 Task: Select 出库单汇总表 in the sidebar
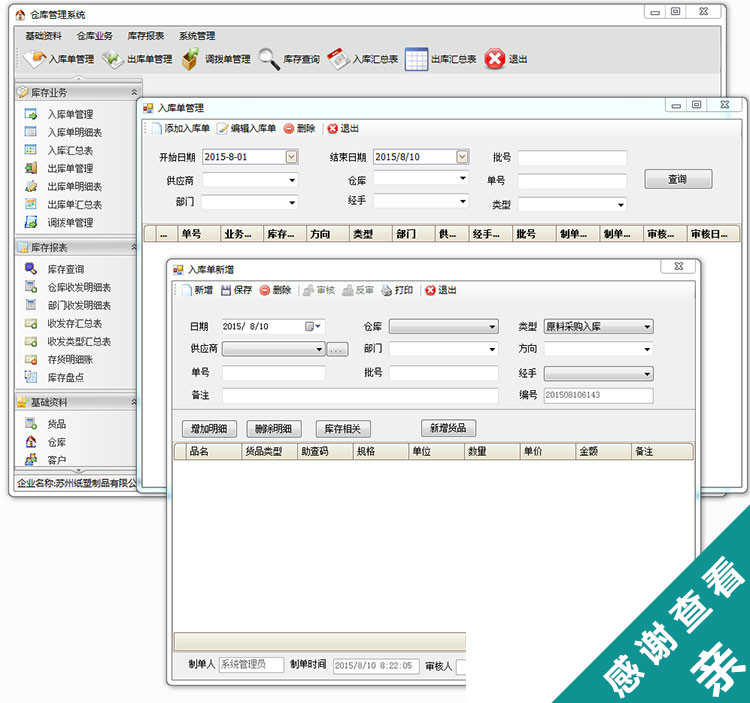pyautogui.click(x=75, y=205)
